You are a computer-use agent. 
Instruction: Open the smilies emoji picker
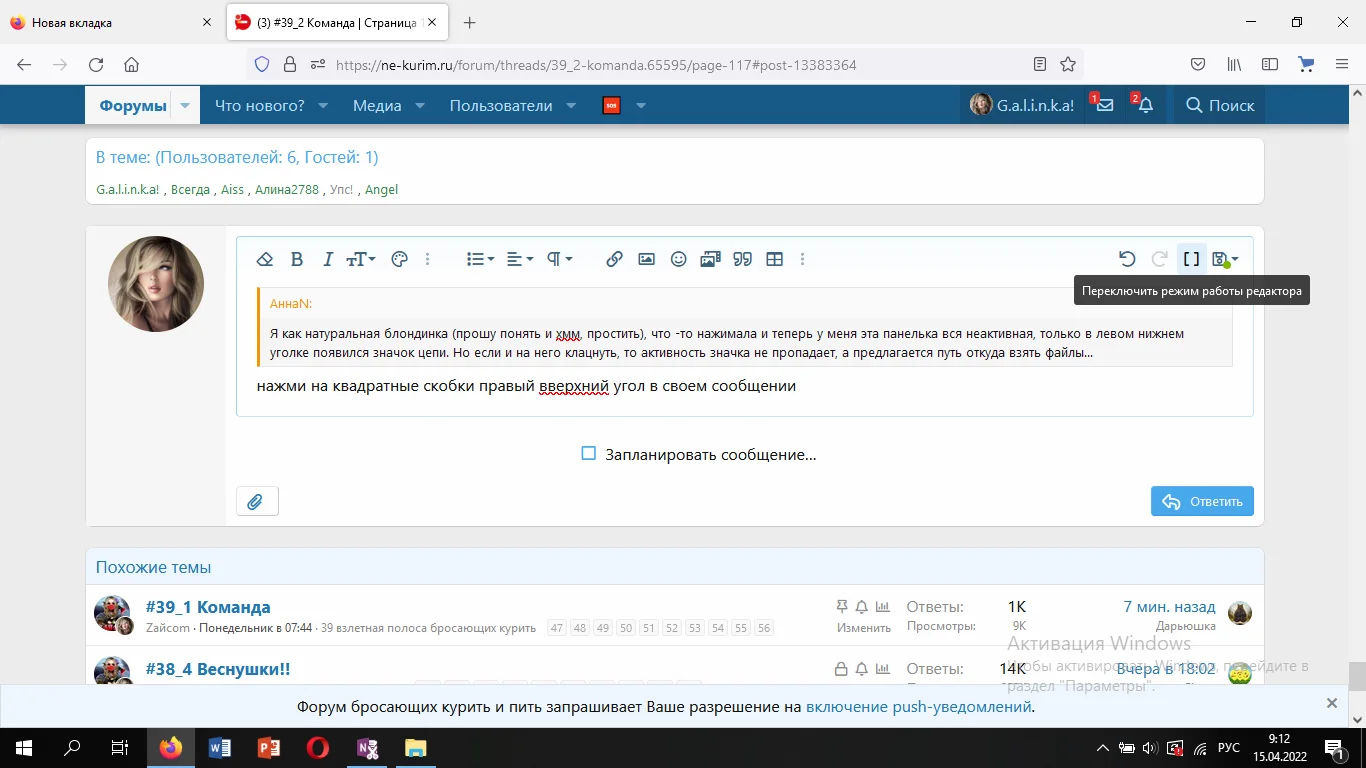pos(678,259)
